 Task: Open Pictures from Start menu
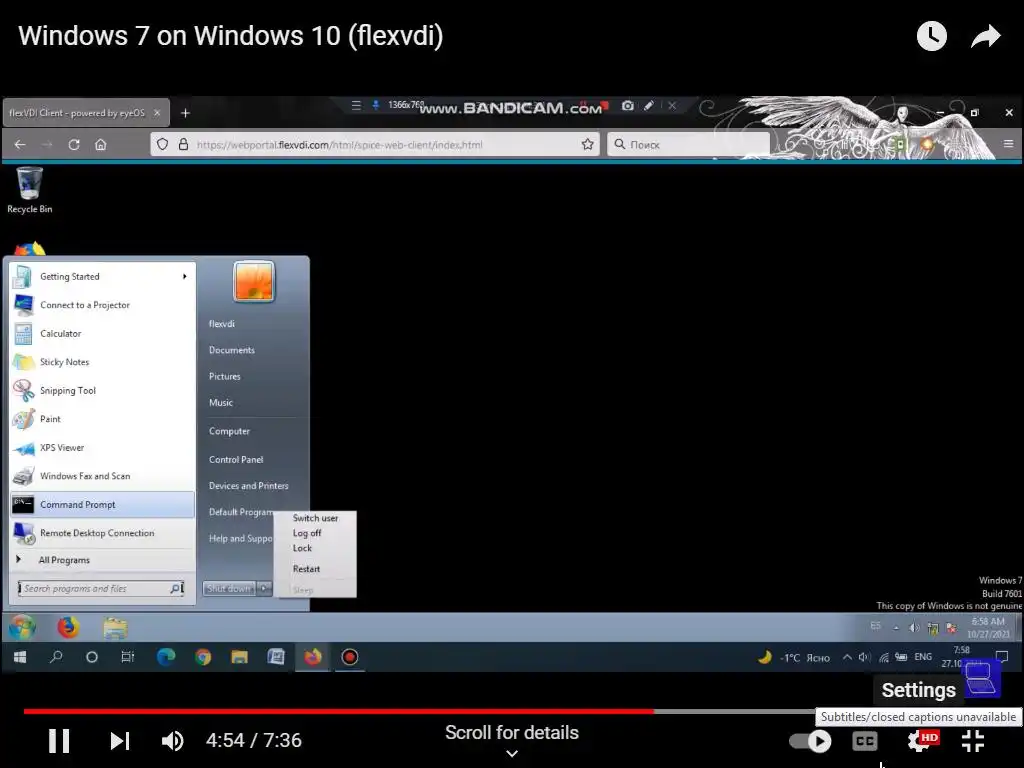click(225, 376)
